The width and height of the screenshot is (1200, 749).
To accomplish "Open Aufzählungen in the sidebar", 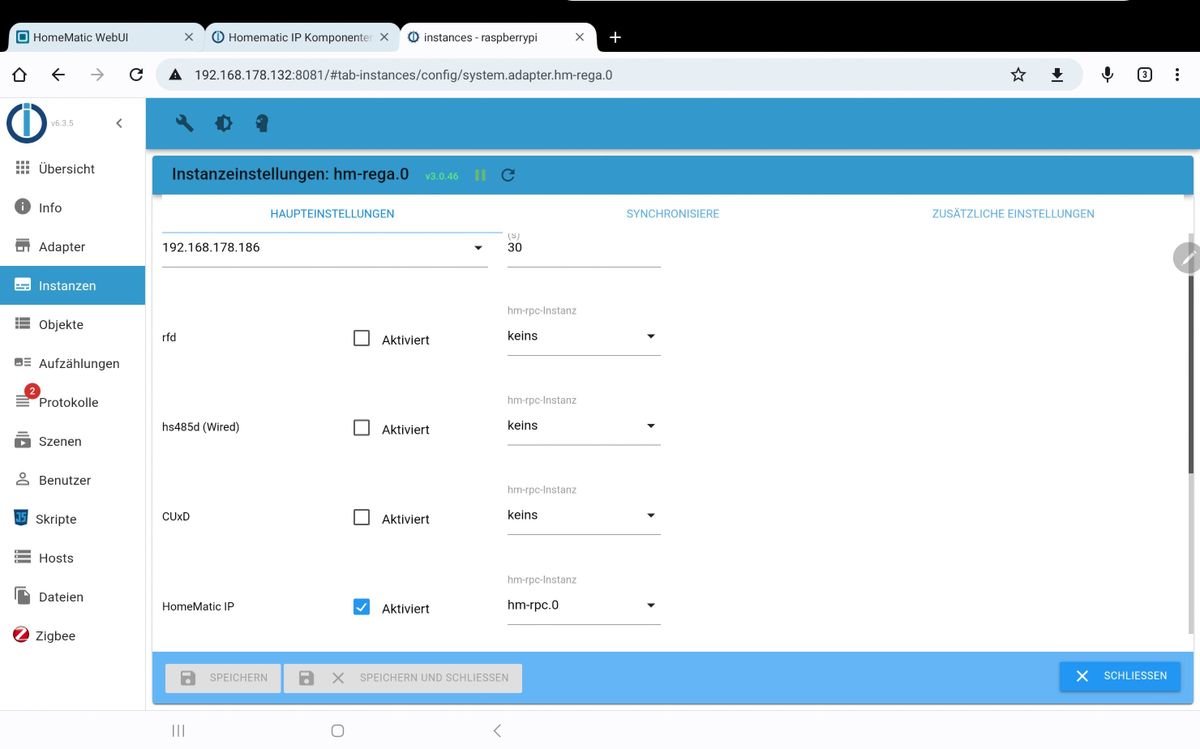I will click(x=72, y=364).
